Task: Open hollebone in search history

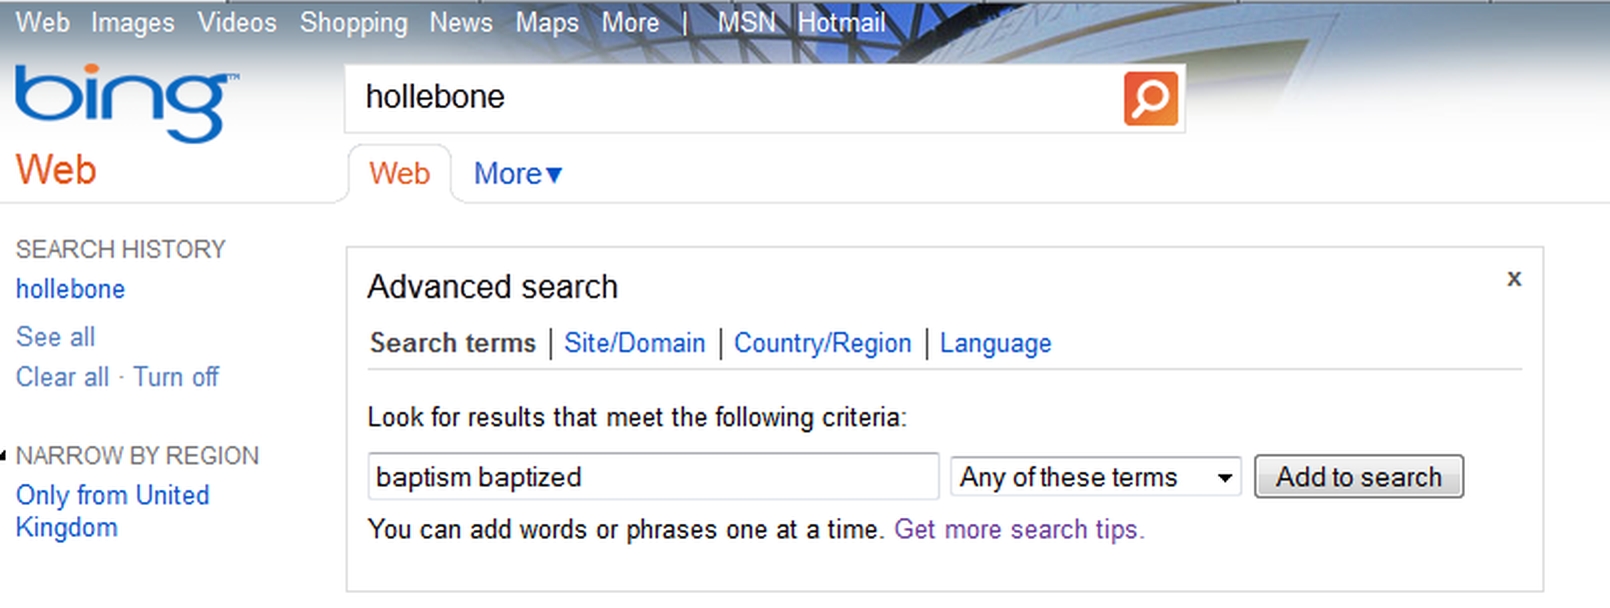Action: (70, 289)
